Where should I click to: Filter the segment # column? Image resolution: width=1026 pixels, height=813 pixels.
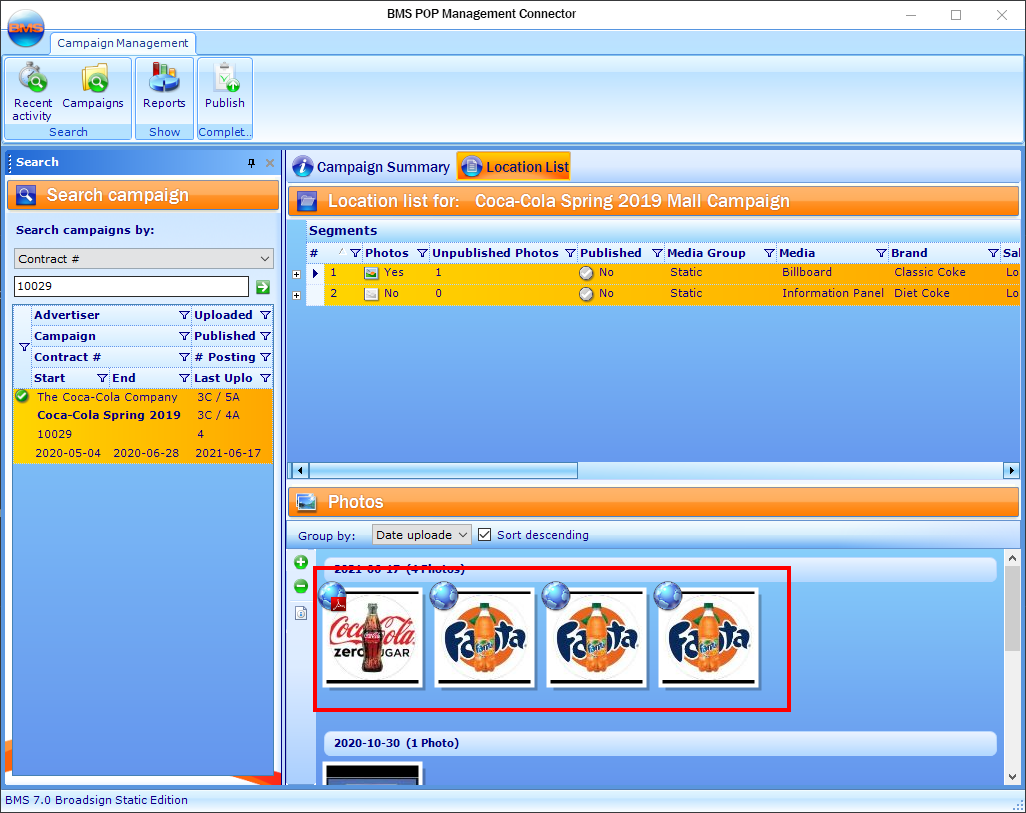(x=355, y=253)
